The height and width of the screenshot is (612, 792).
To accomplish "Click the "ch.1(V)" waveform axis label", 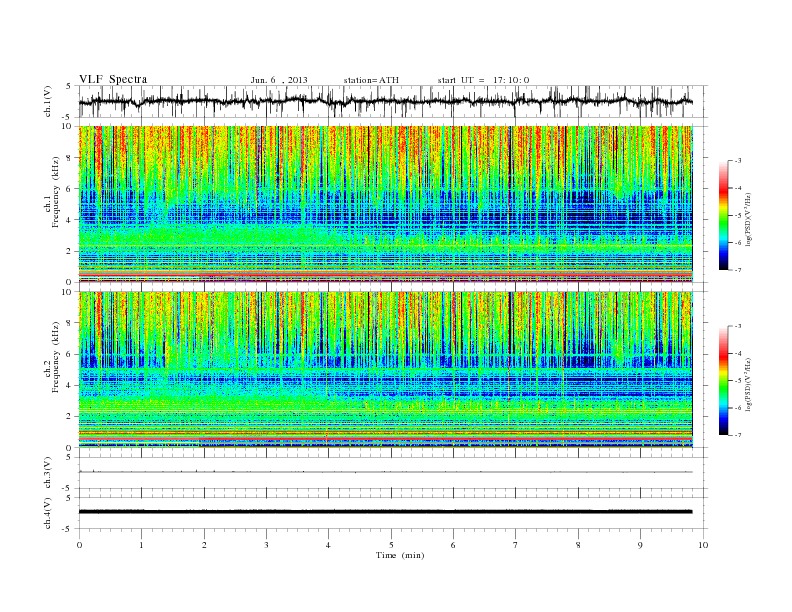I will 48,101.
